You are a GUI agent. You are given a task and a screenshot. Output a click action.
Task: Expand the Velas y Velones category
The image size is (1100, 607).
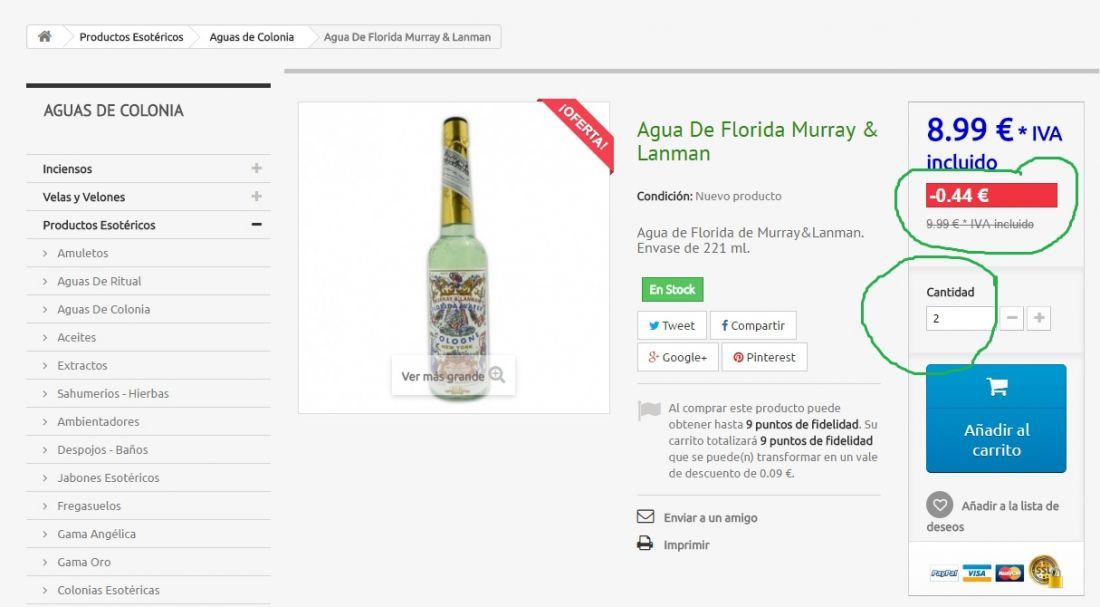pos(256,196)
